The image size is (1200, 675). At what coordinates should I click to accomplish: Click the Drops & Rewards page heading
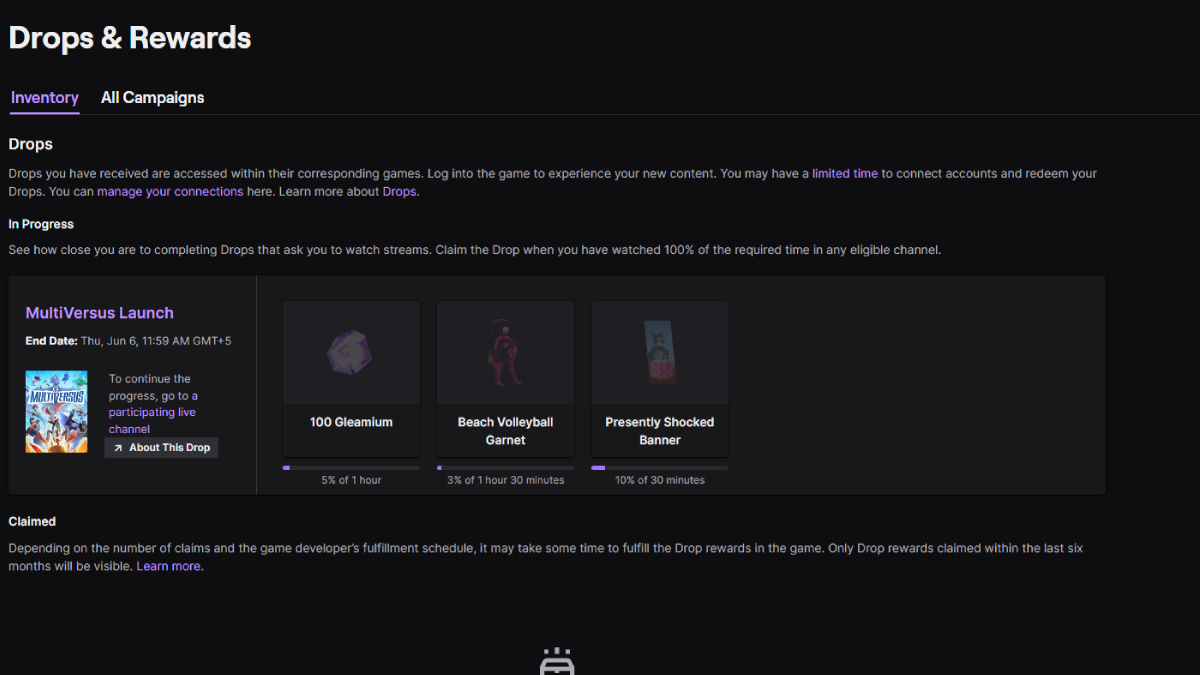tap(129, 38)
